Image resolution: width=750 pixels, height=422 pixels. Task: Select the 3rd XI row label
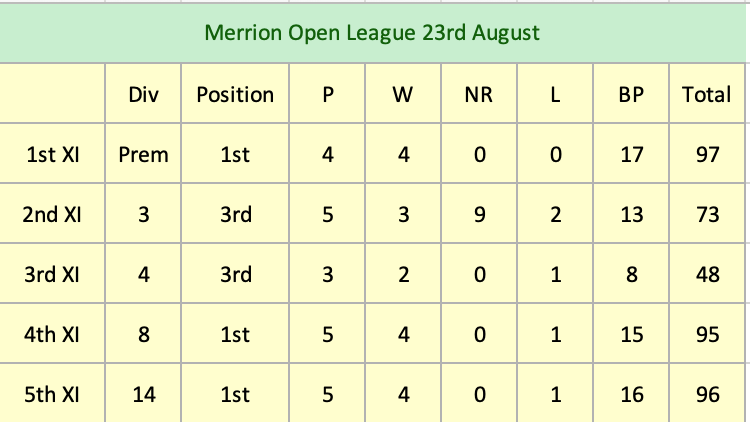point(53,275)
